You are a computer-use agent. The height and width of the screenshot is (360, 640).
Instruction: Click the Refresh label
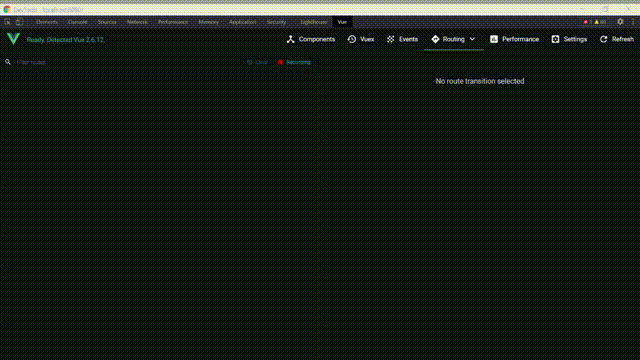coord(622,39)
